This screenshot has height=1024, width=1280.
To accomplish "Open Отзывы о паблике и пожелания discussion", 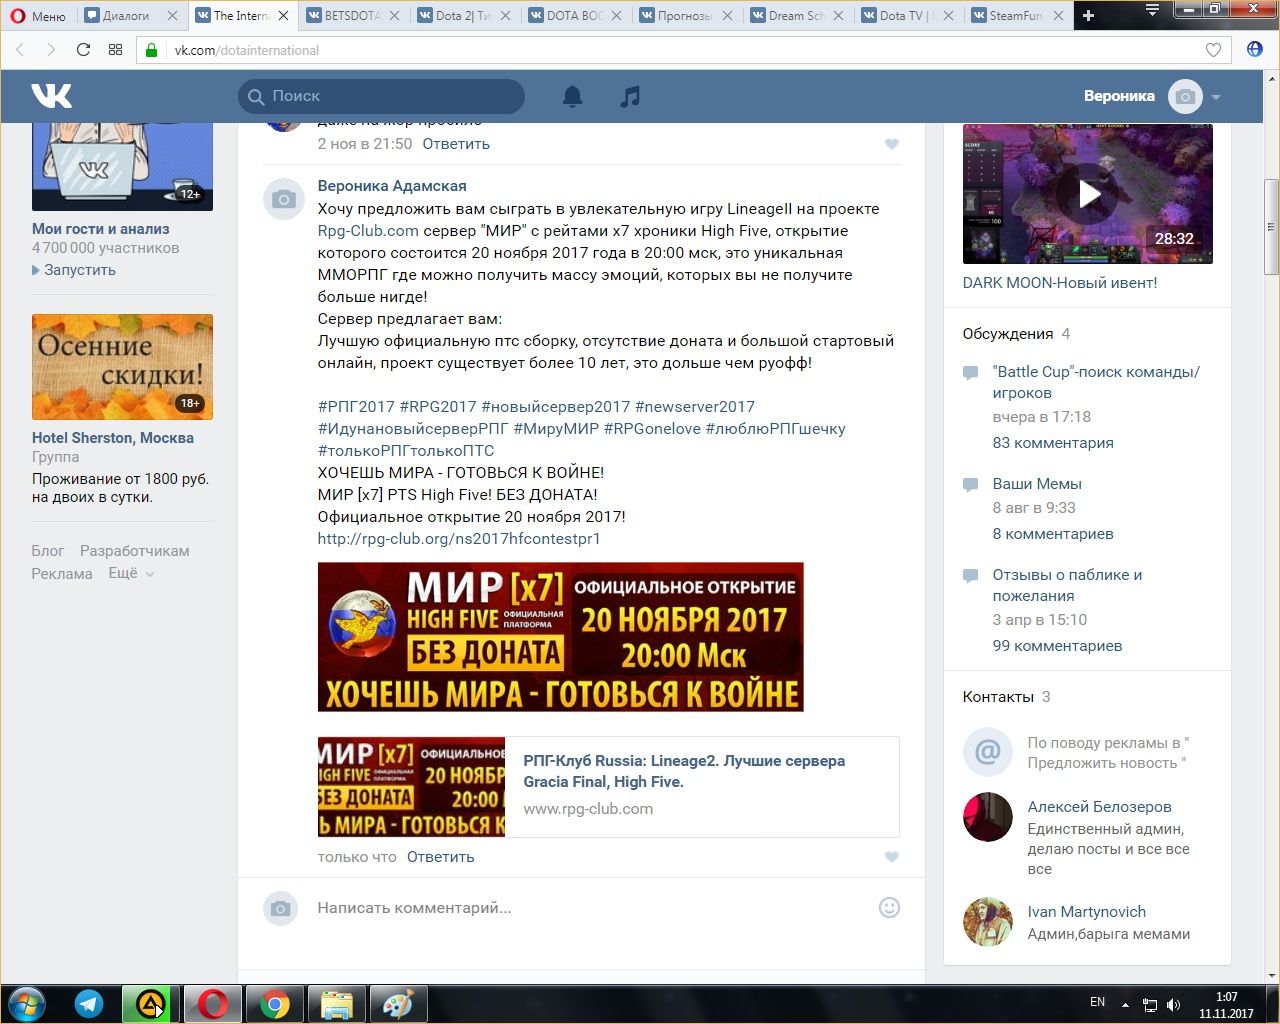I will 1067,585.
